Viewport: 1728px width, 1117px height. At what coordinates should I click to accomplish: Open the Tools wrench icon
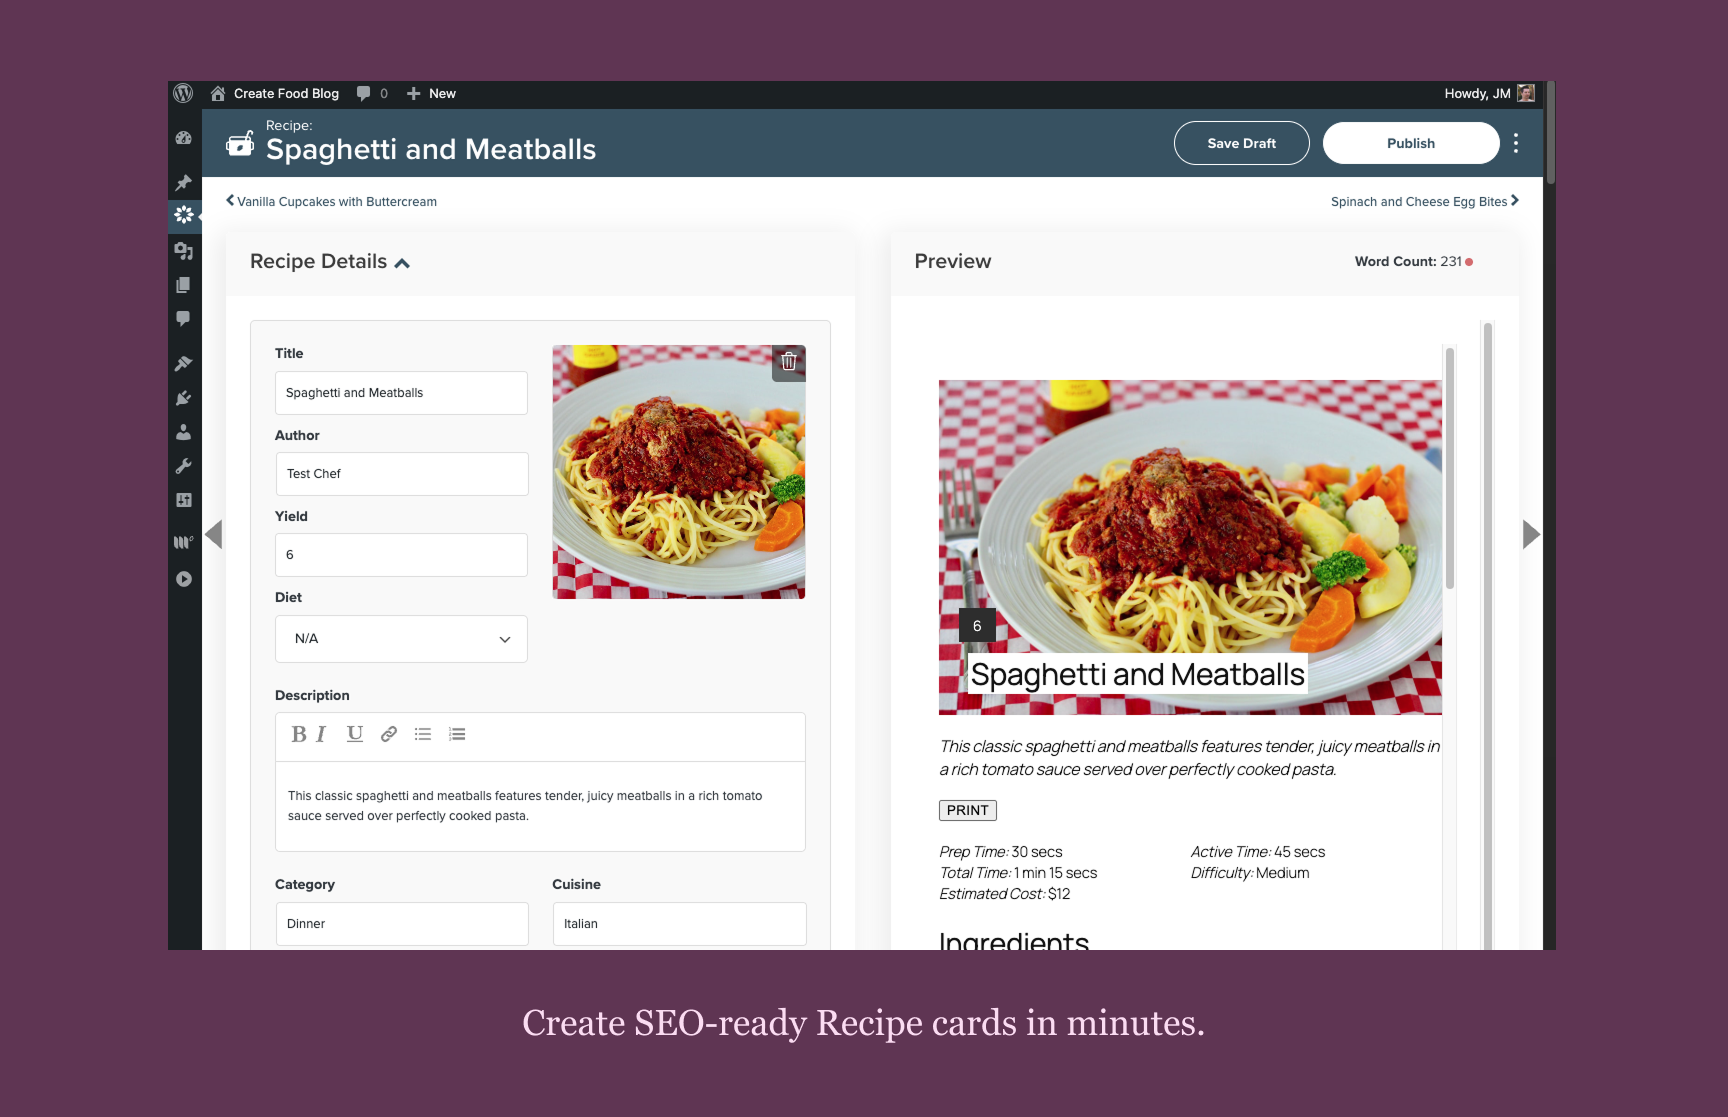tap(184, 466)
